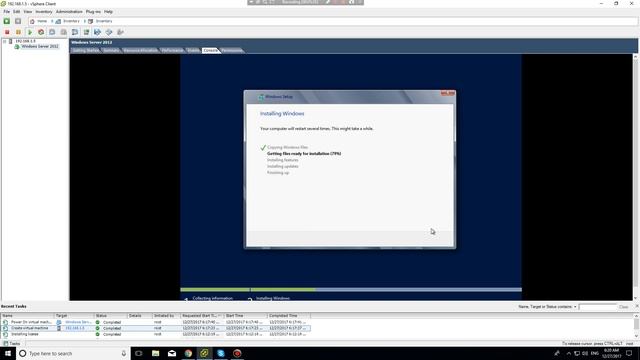
Task: Open the Name, Target or Status filter dropdown
Action: 575,307
